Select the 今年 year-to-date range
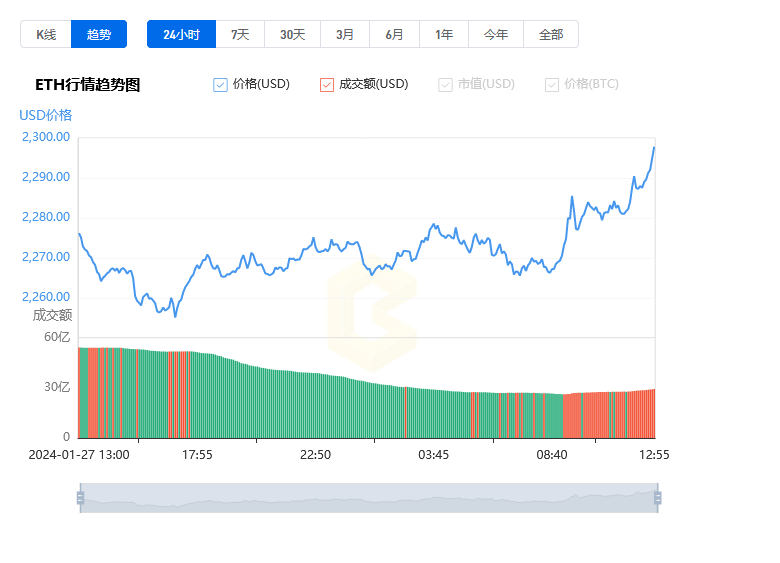Screen dimensions: 780x563 [x=496, y=34]
